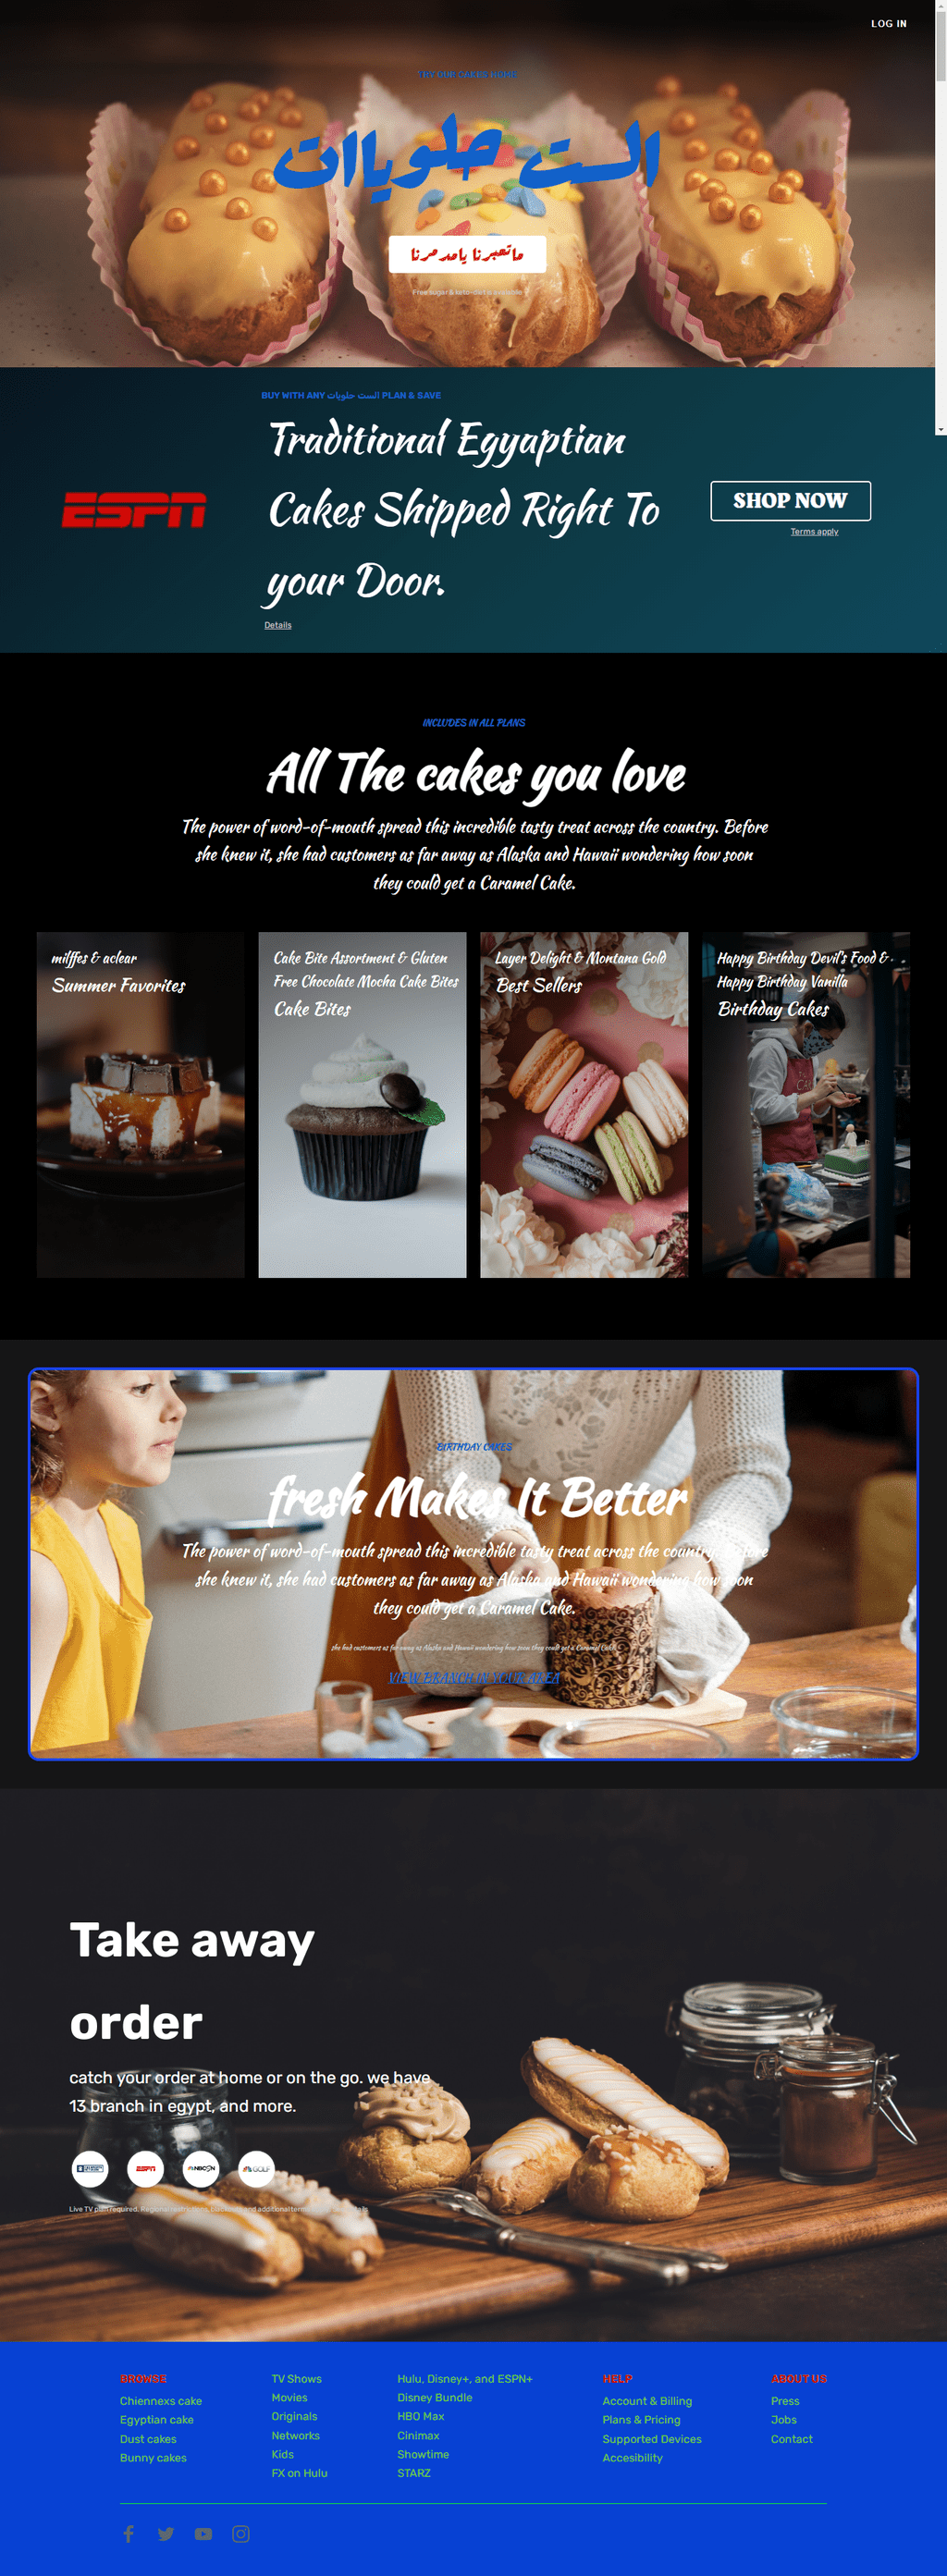Image resolution: width=947 pixels, height=2576 pixels.
Task: Open the Twitter icon in the footer
Action: click(166, 2533)
